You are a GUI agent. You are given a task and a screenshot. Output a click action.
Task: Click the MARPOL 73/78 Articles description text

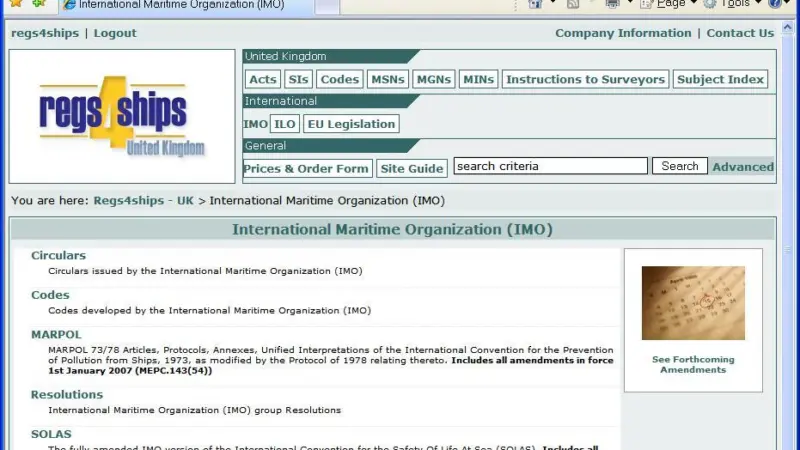pos(331,360)
